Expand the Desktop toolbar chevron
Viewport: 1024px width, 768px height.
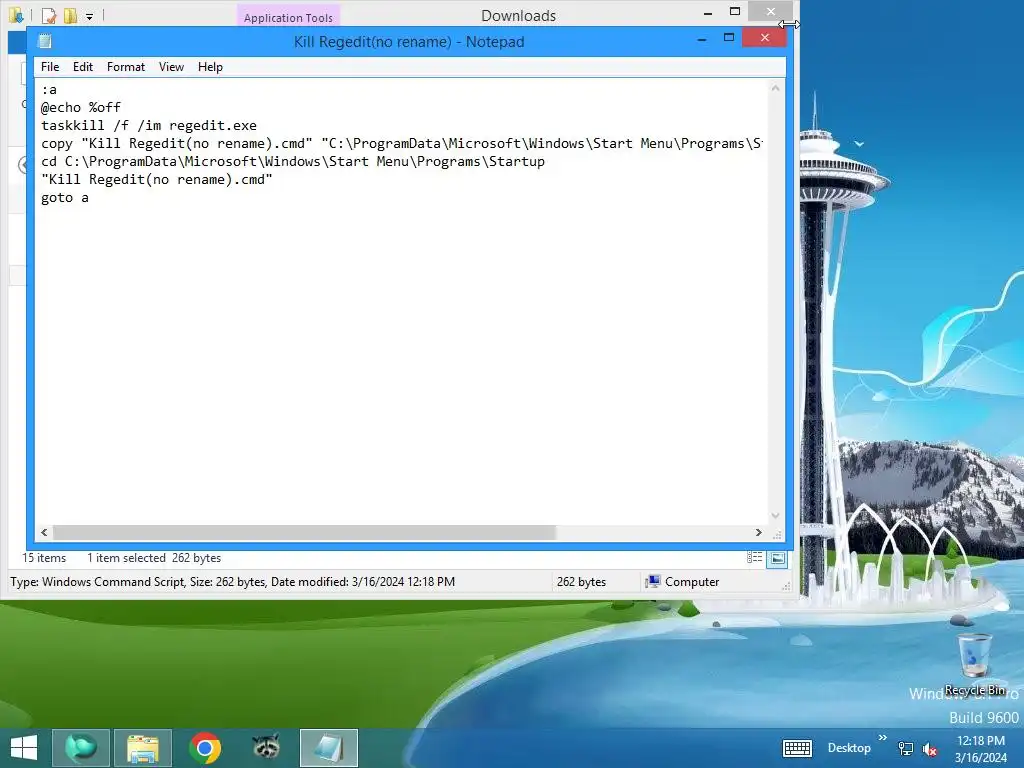click(883, 738)
